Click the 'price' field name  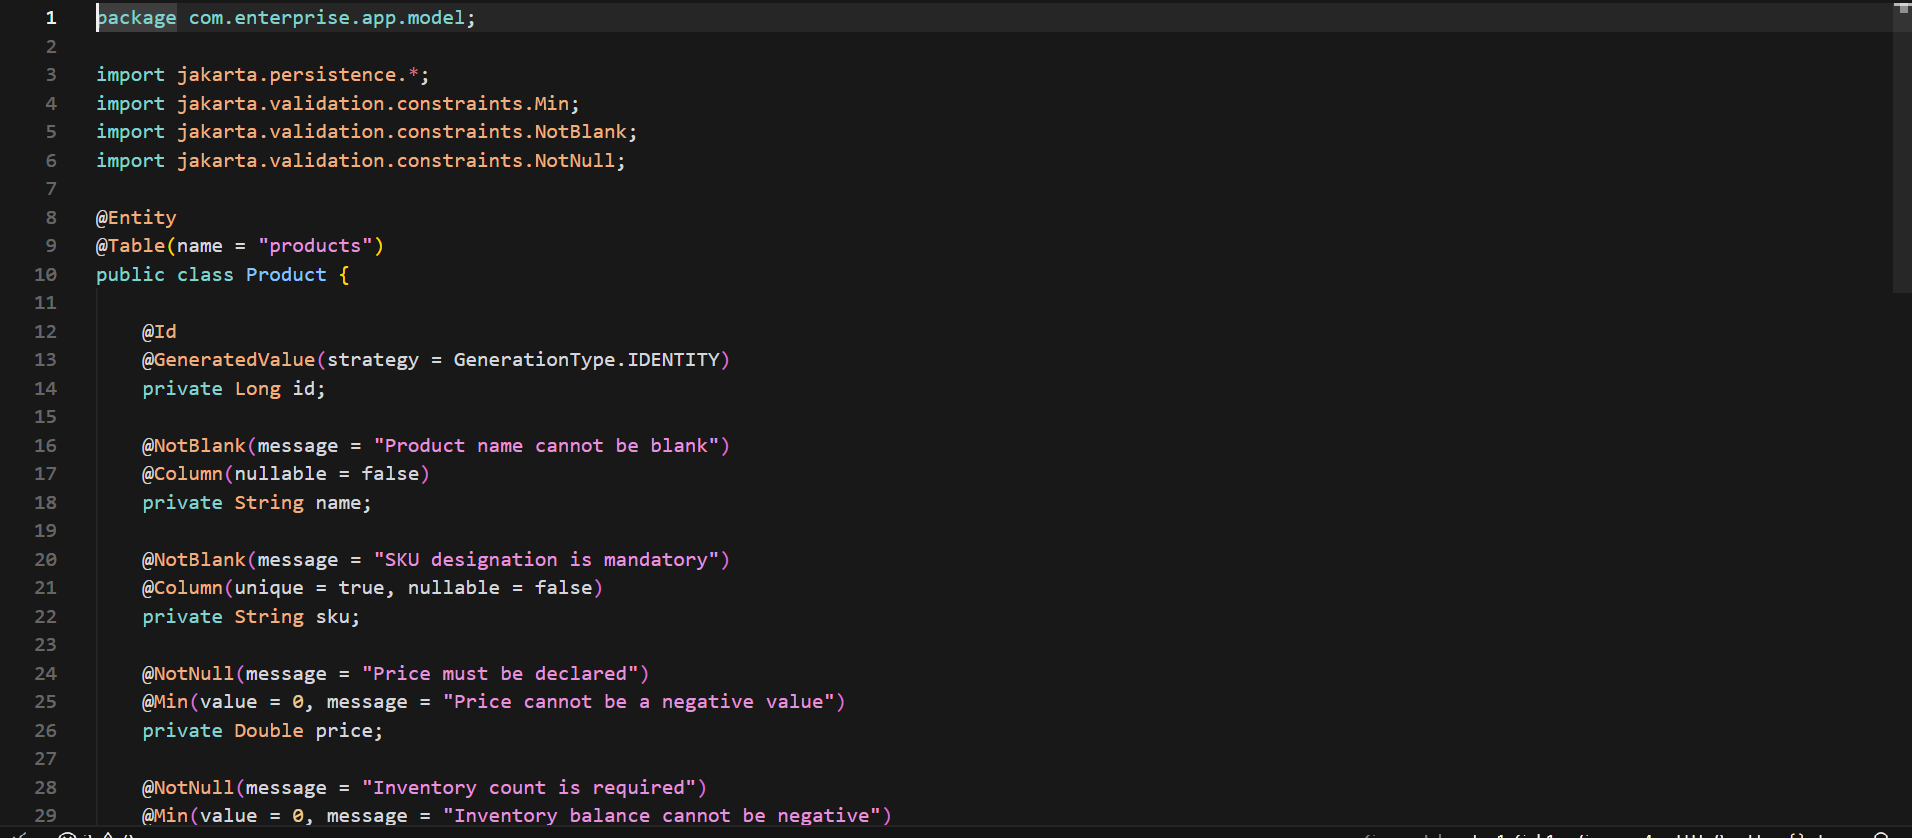click(344, 731)
